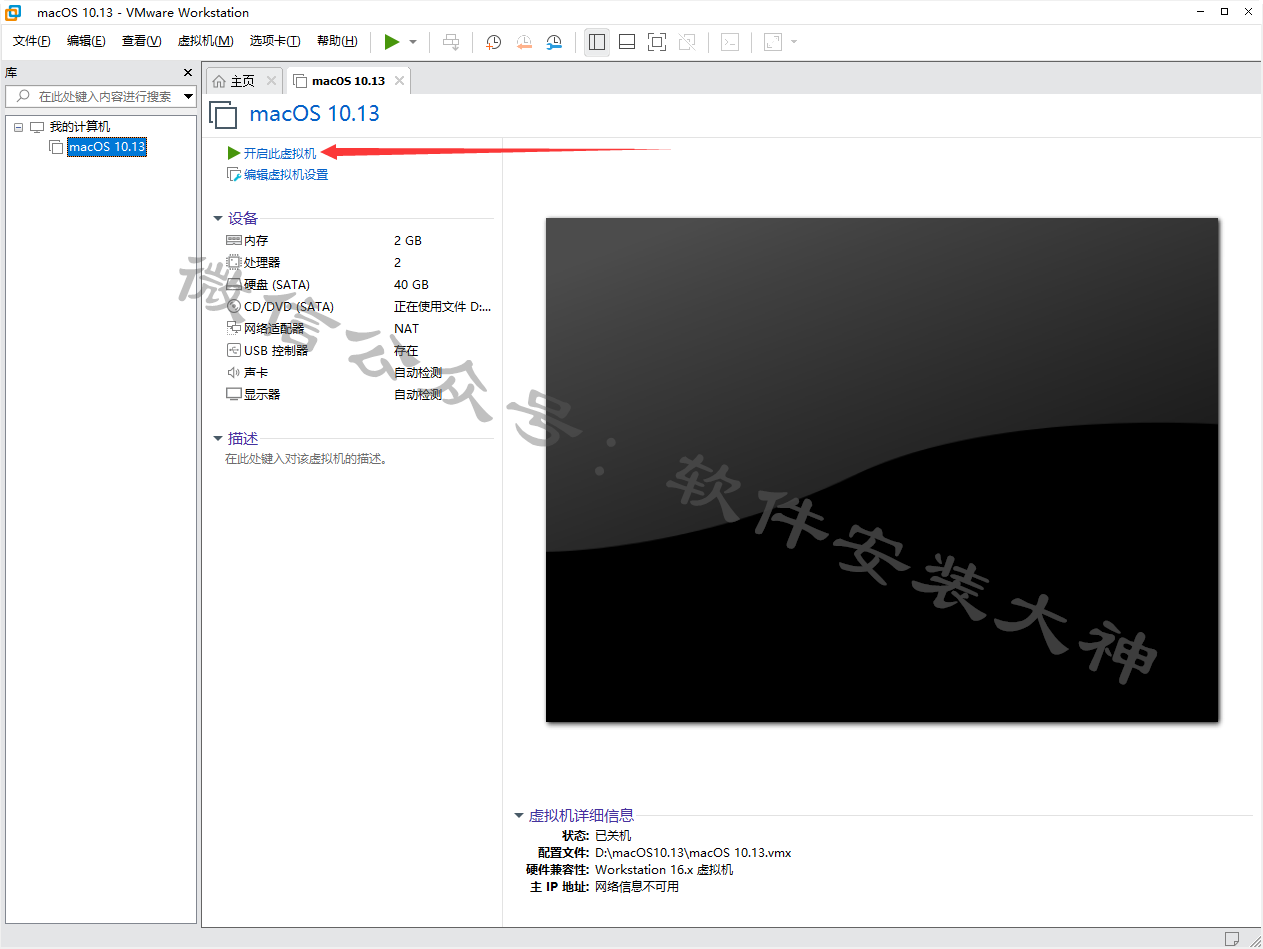The height and width of the screenshot is (949, 1263).
Task: Open the power options dropdown arrow
Action: (413, 42)
